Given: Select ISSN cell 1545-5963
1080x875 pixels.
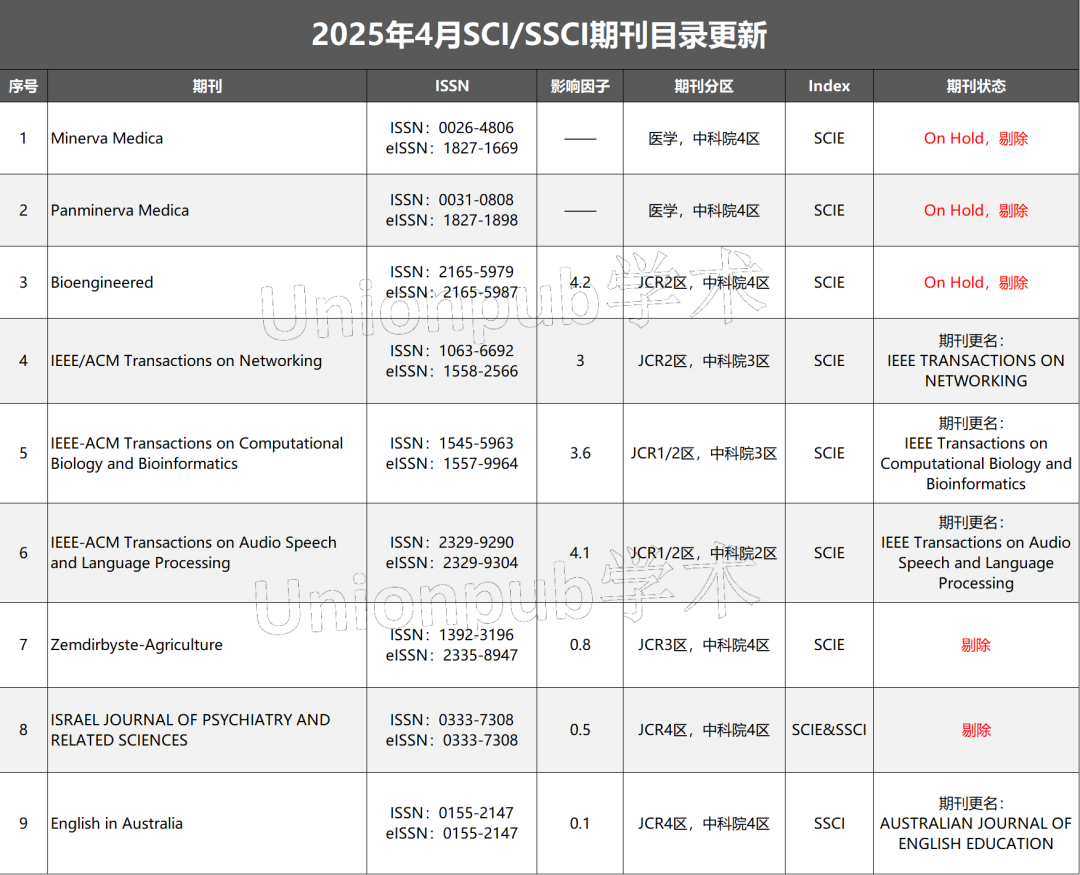Looking at the screenshot, I should tap(452, 453).
